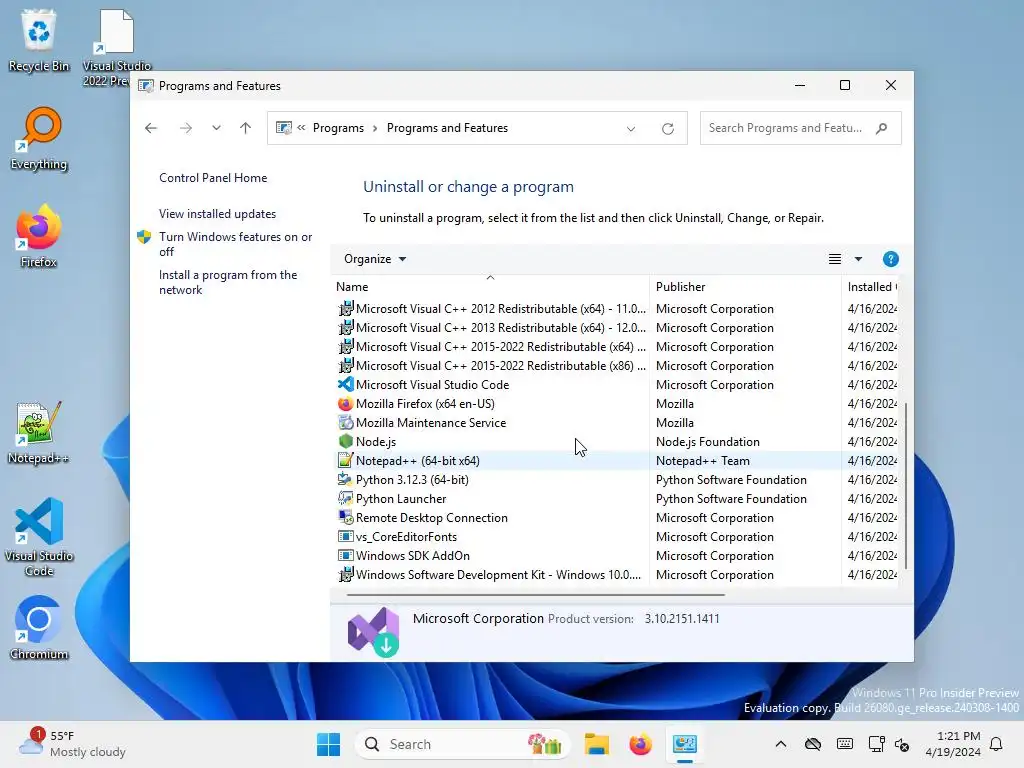Click the muted volume tray icon

pyautogui.click(x=902, y=744)
